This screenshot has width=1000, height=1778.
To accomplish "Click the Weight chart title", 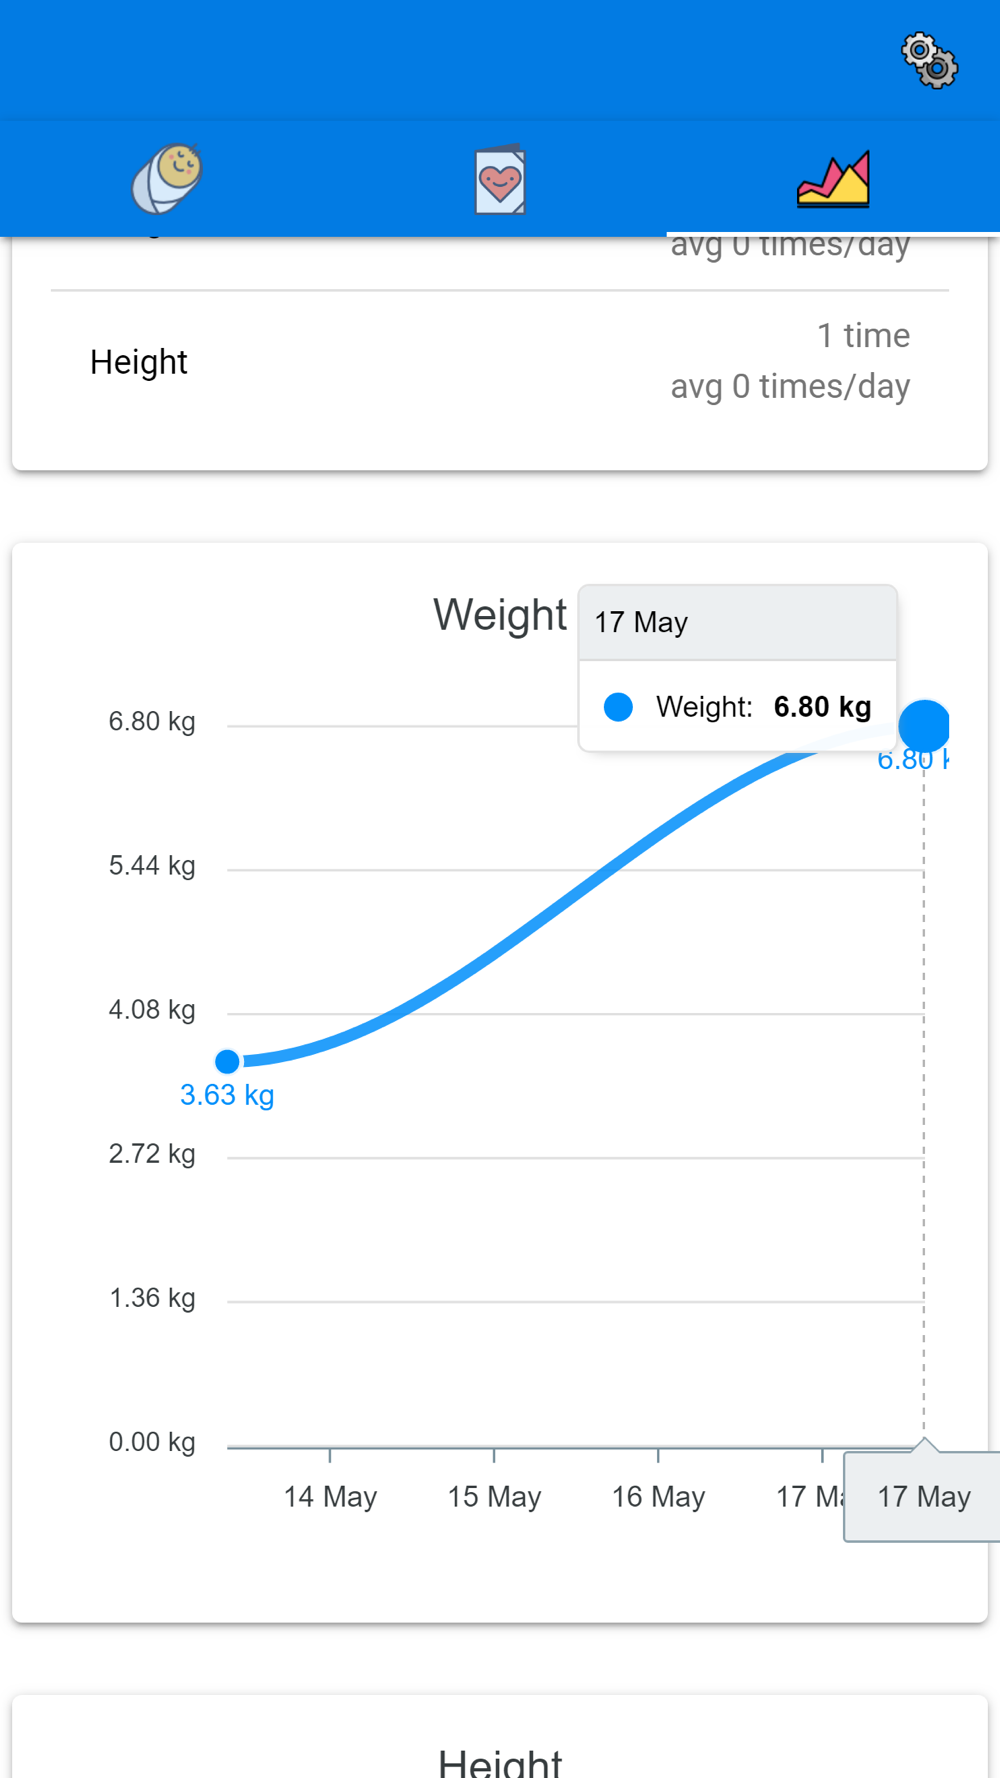I will pyautogui.click(x=500, y=614).
